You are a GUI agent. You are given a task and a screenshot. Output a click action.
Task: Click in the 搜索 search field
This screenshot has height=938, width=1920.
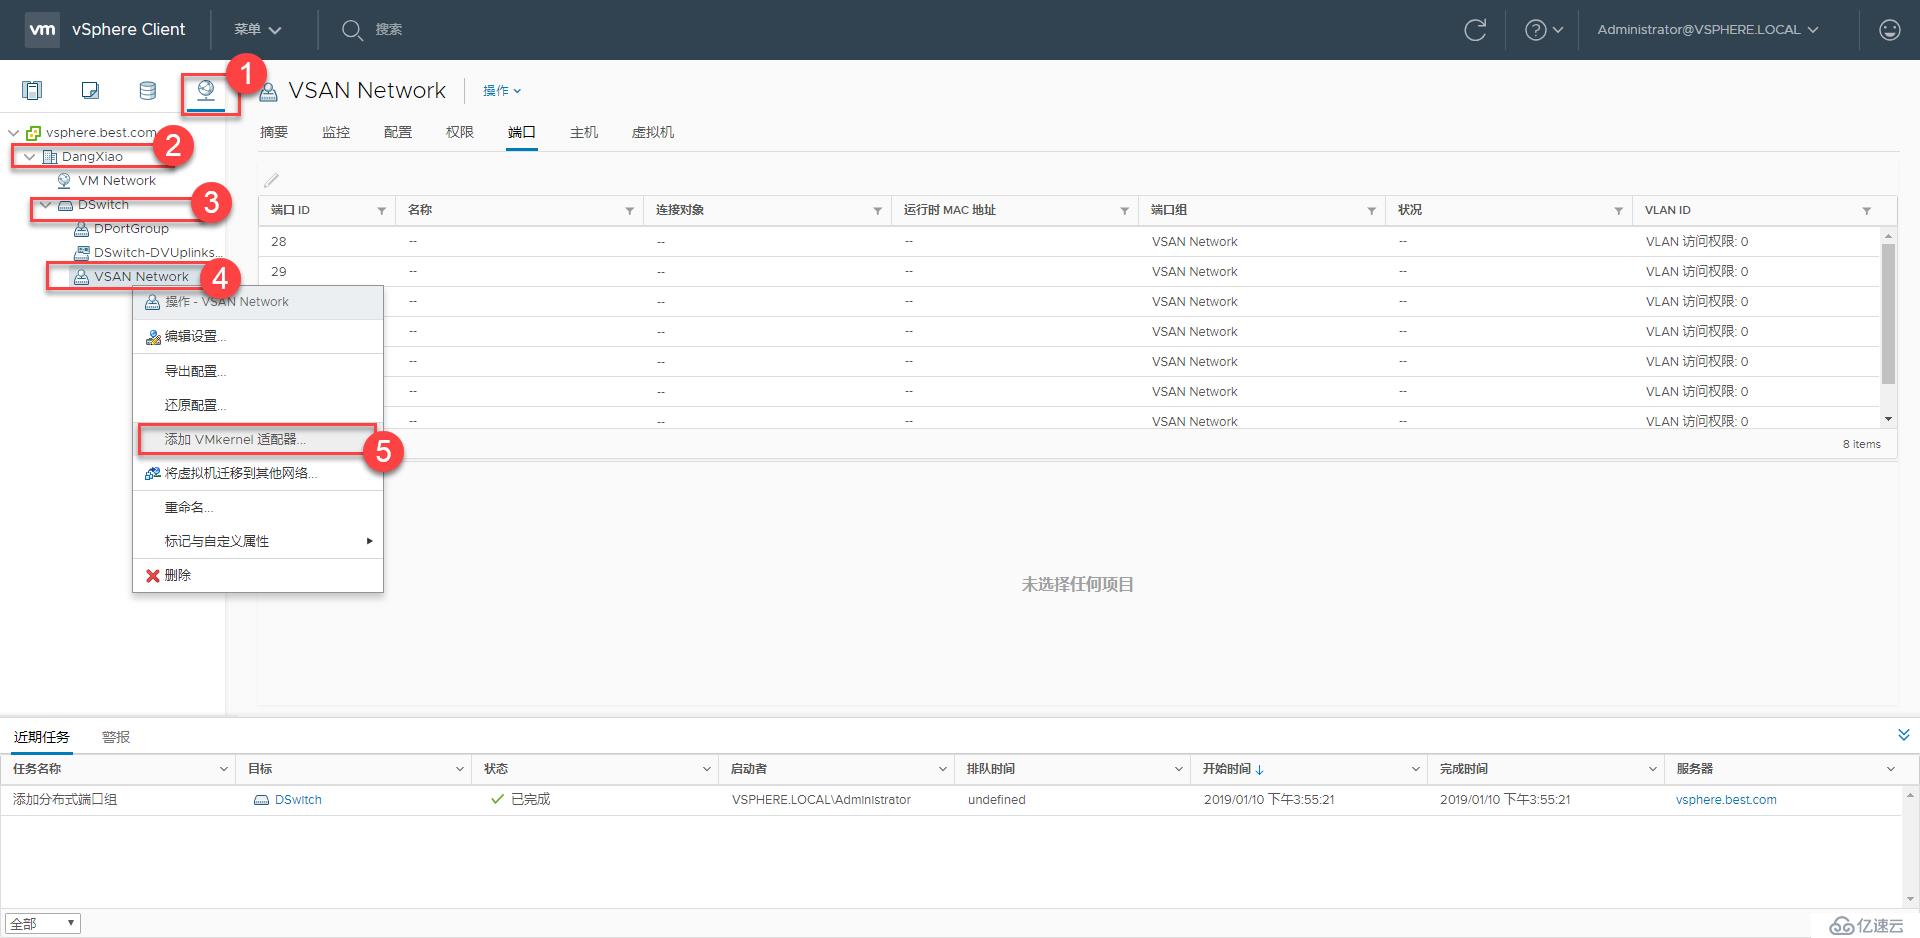point(388,30)
